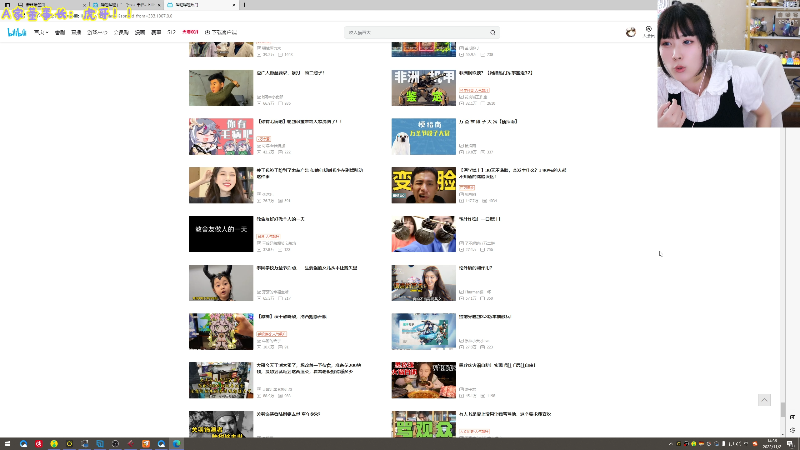Viewport: 800px width, 450px height.
Task: Open Microsoft Edge icon in taskbar
Action: tap(177, 444)
